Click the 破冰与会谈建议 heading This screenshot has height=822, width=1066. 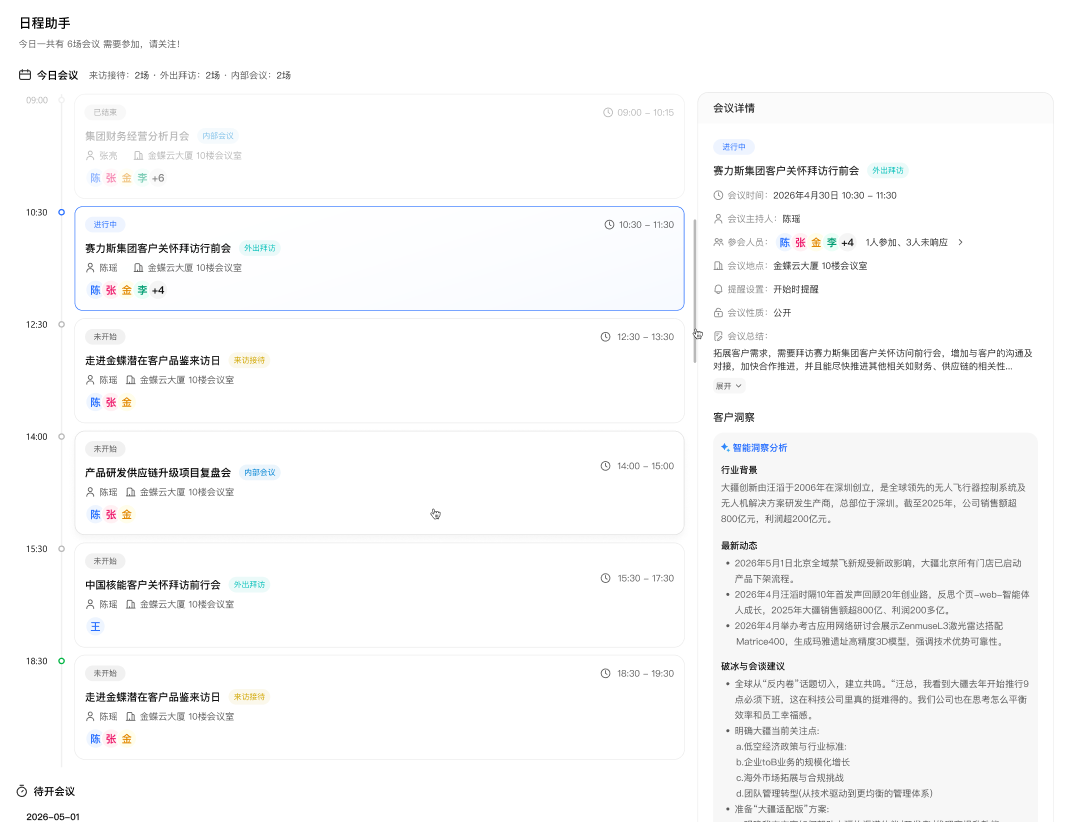pyautogui.click(x=753, y=666)
